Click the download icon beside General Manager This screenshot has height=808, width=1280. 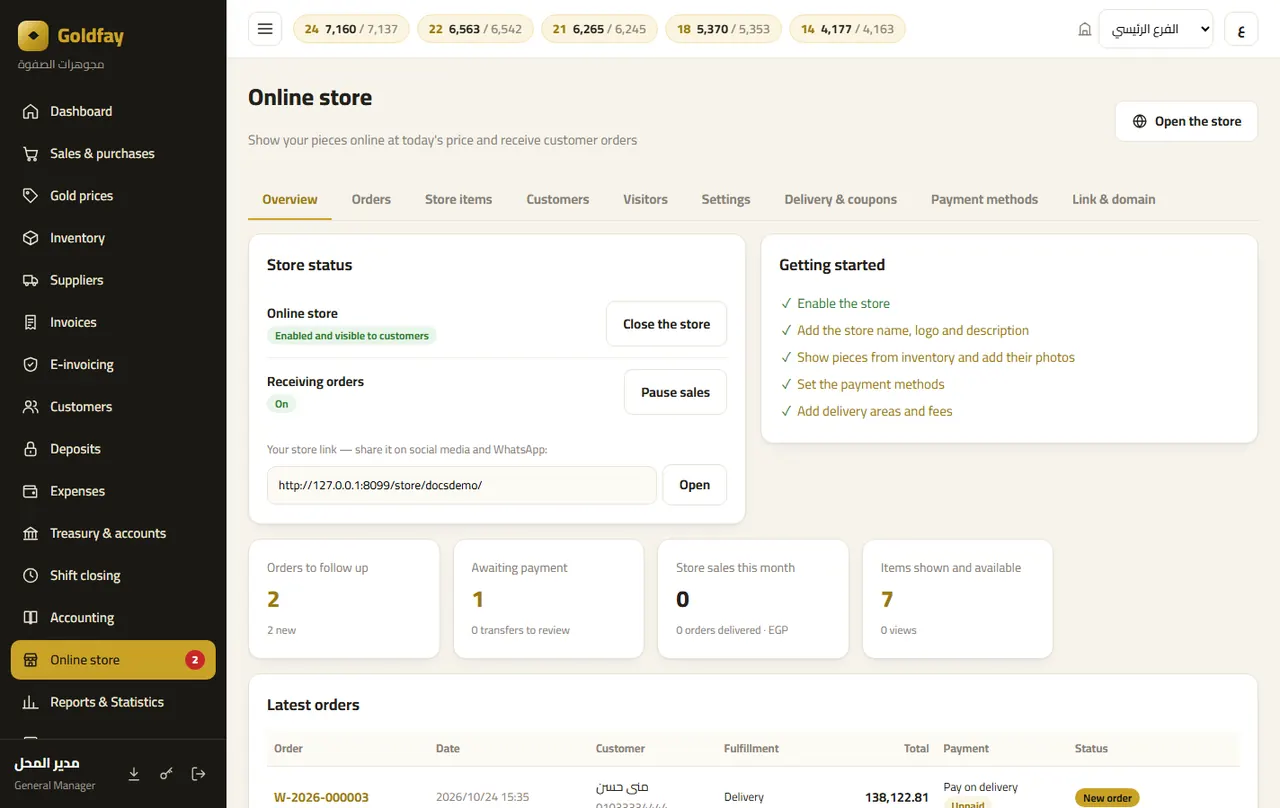134,773
